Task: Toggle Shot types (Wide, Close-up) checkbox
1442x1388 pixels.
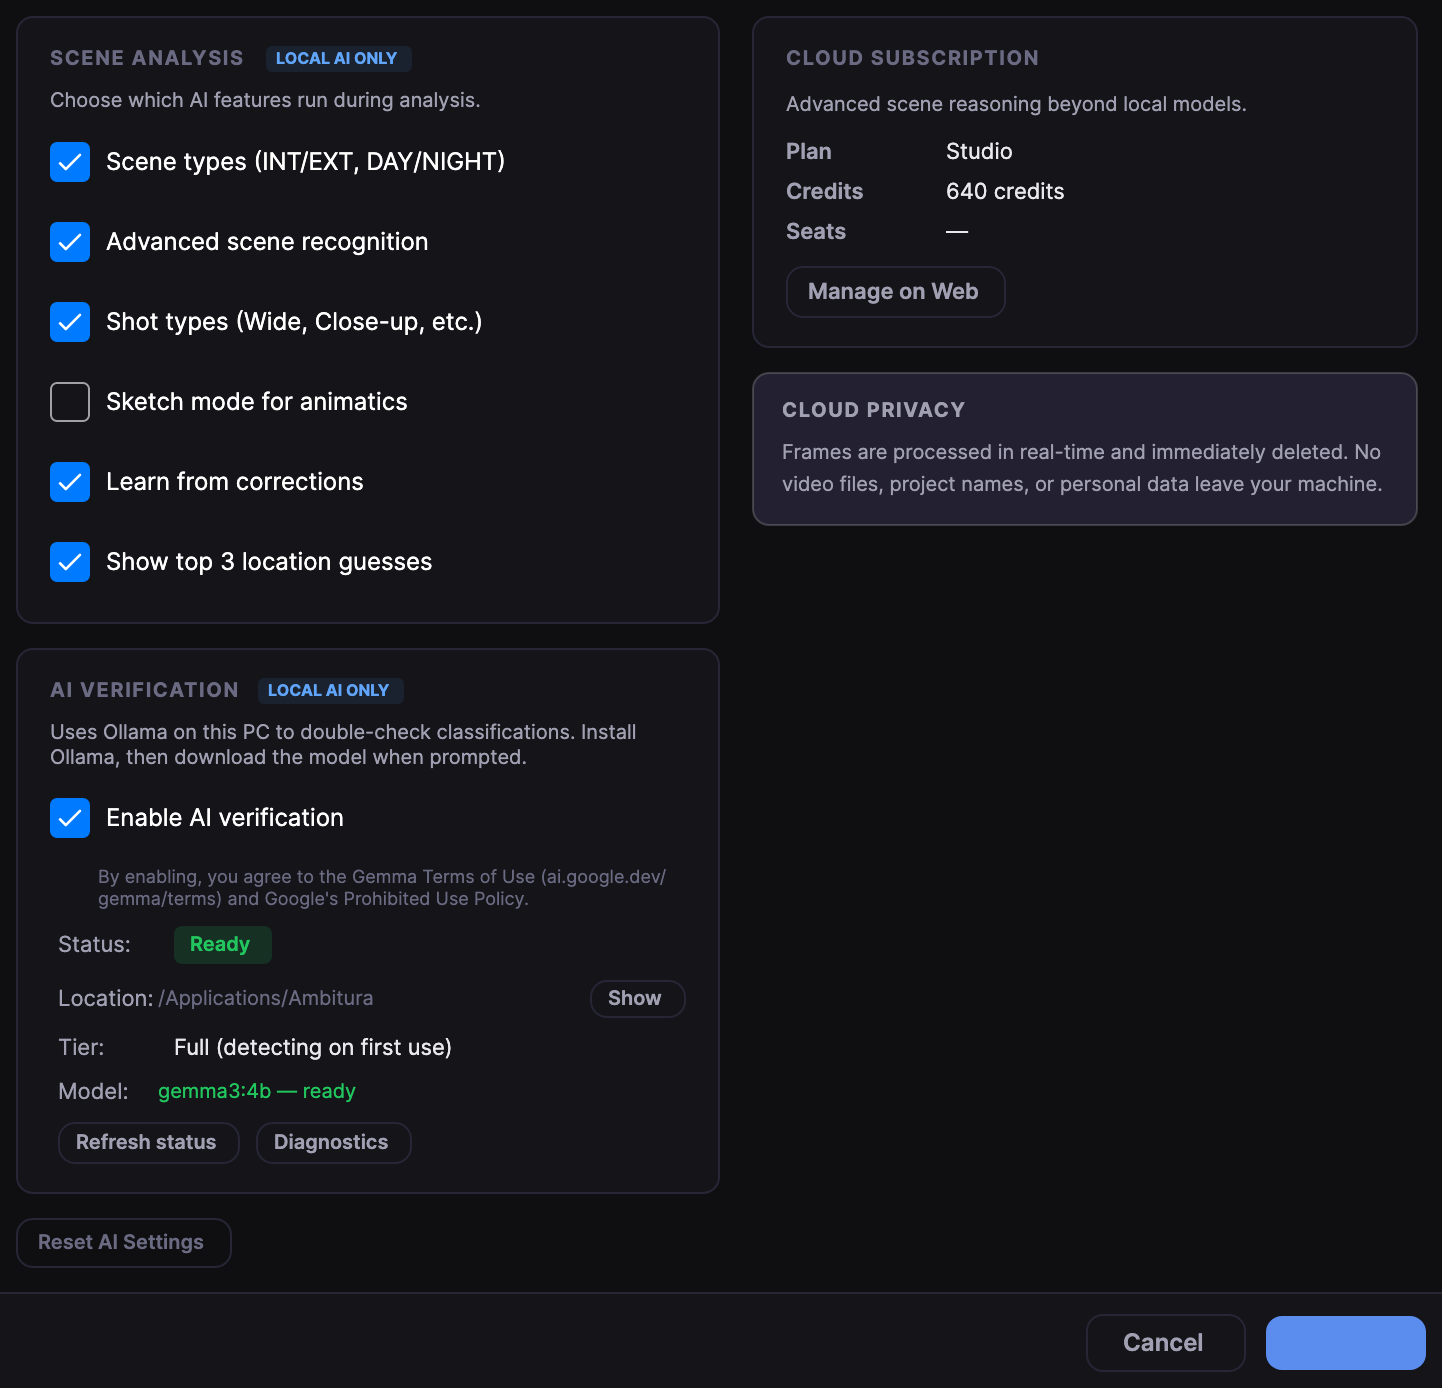Action: (70, 322)
